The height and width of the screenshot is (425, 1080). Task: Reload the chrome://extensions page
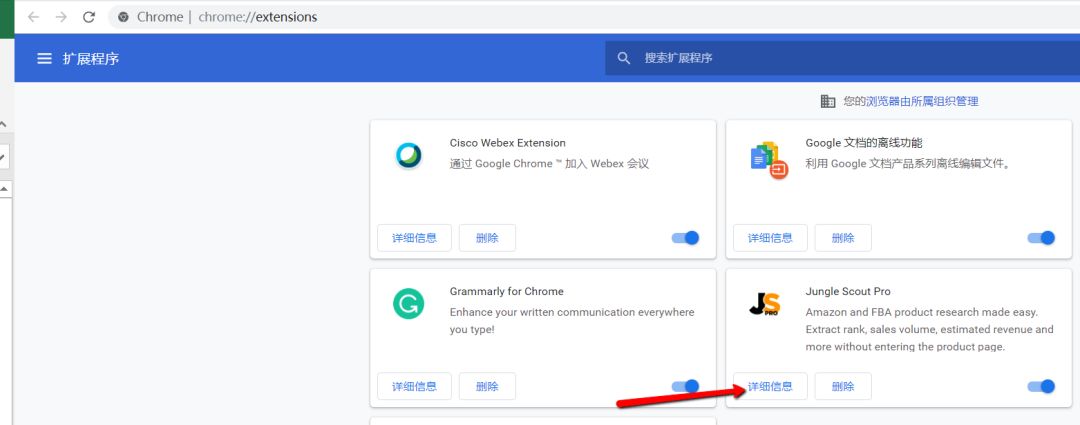coord(89,17)
